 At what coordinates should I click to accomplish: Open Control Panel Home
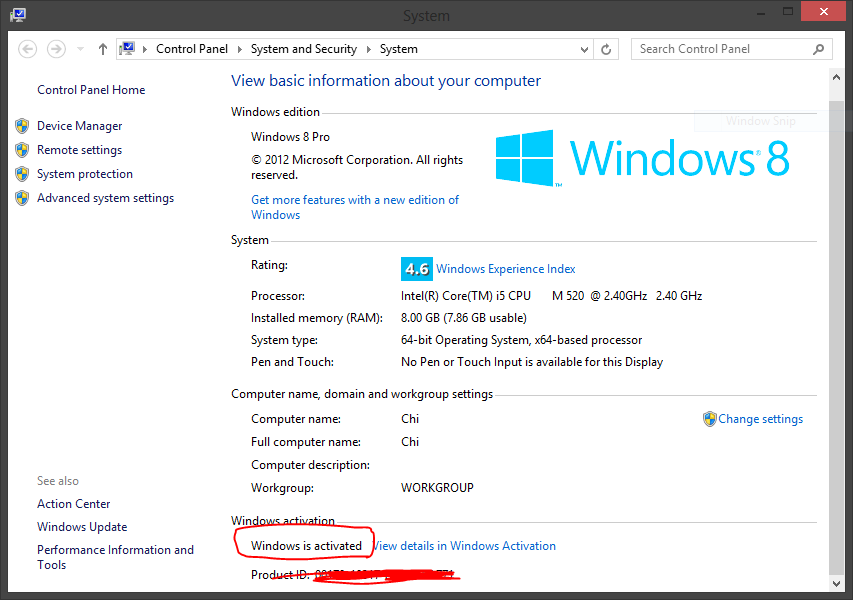point(91,90)
